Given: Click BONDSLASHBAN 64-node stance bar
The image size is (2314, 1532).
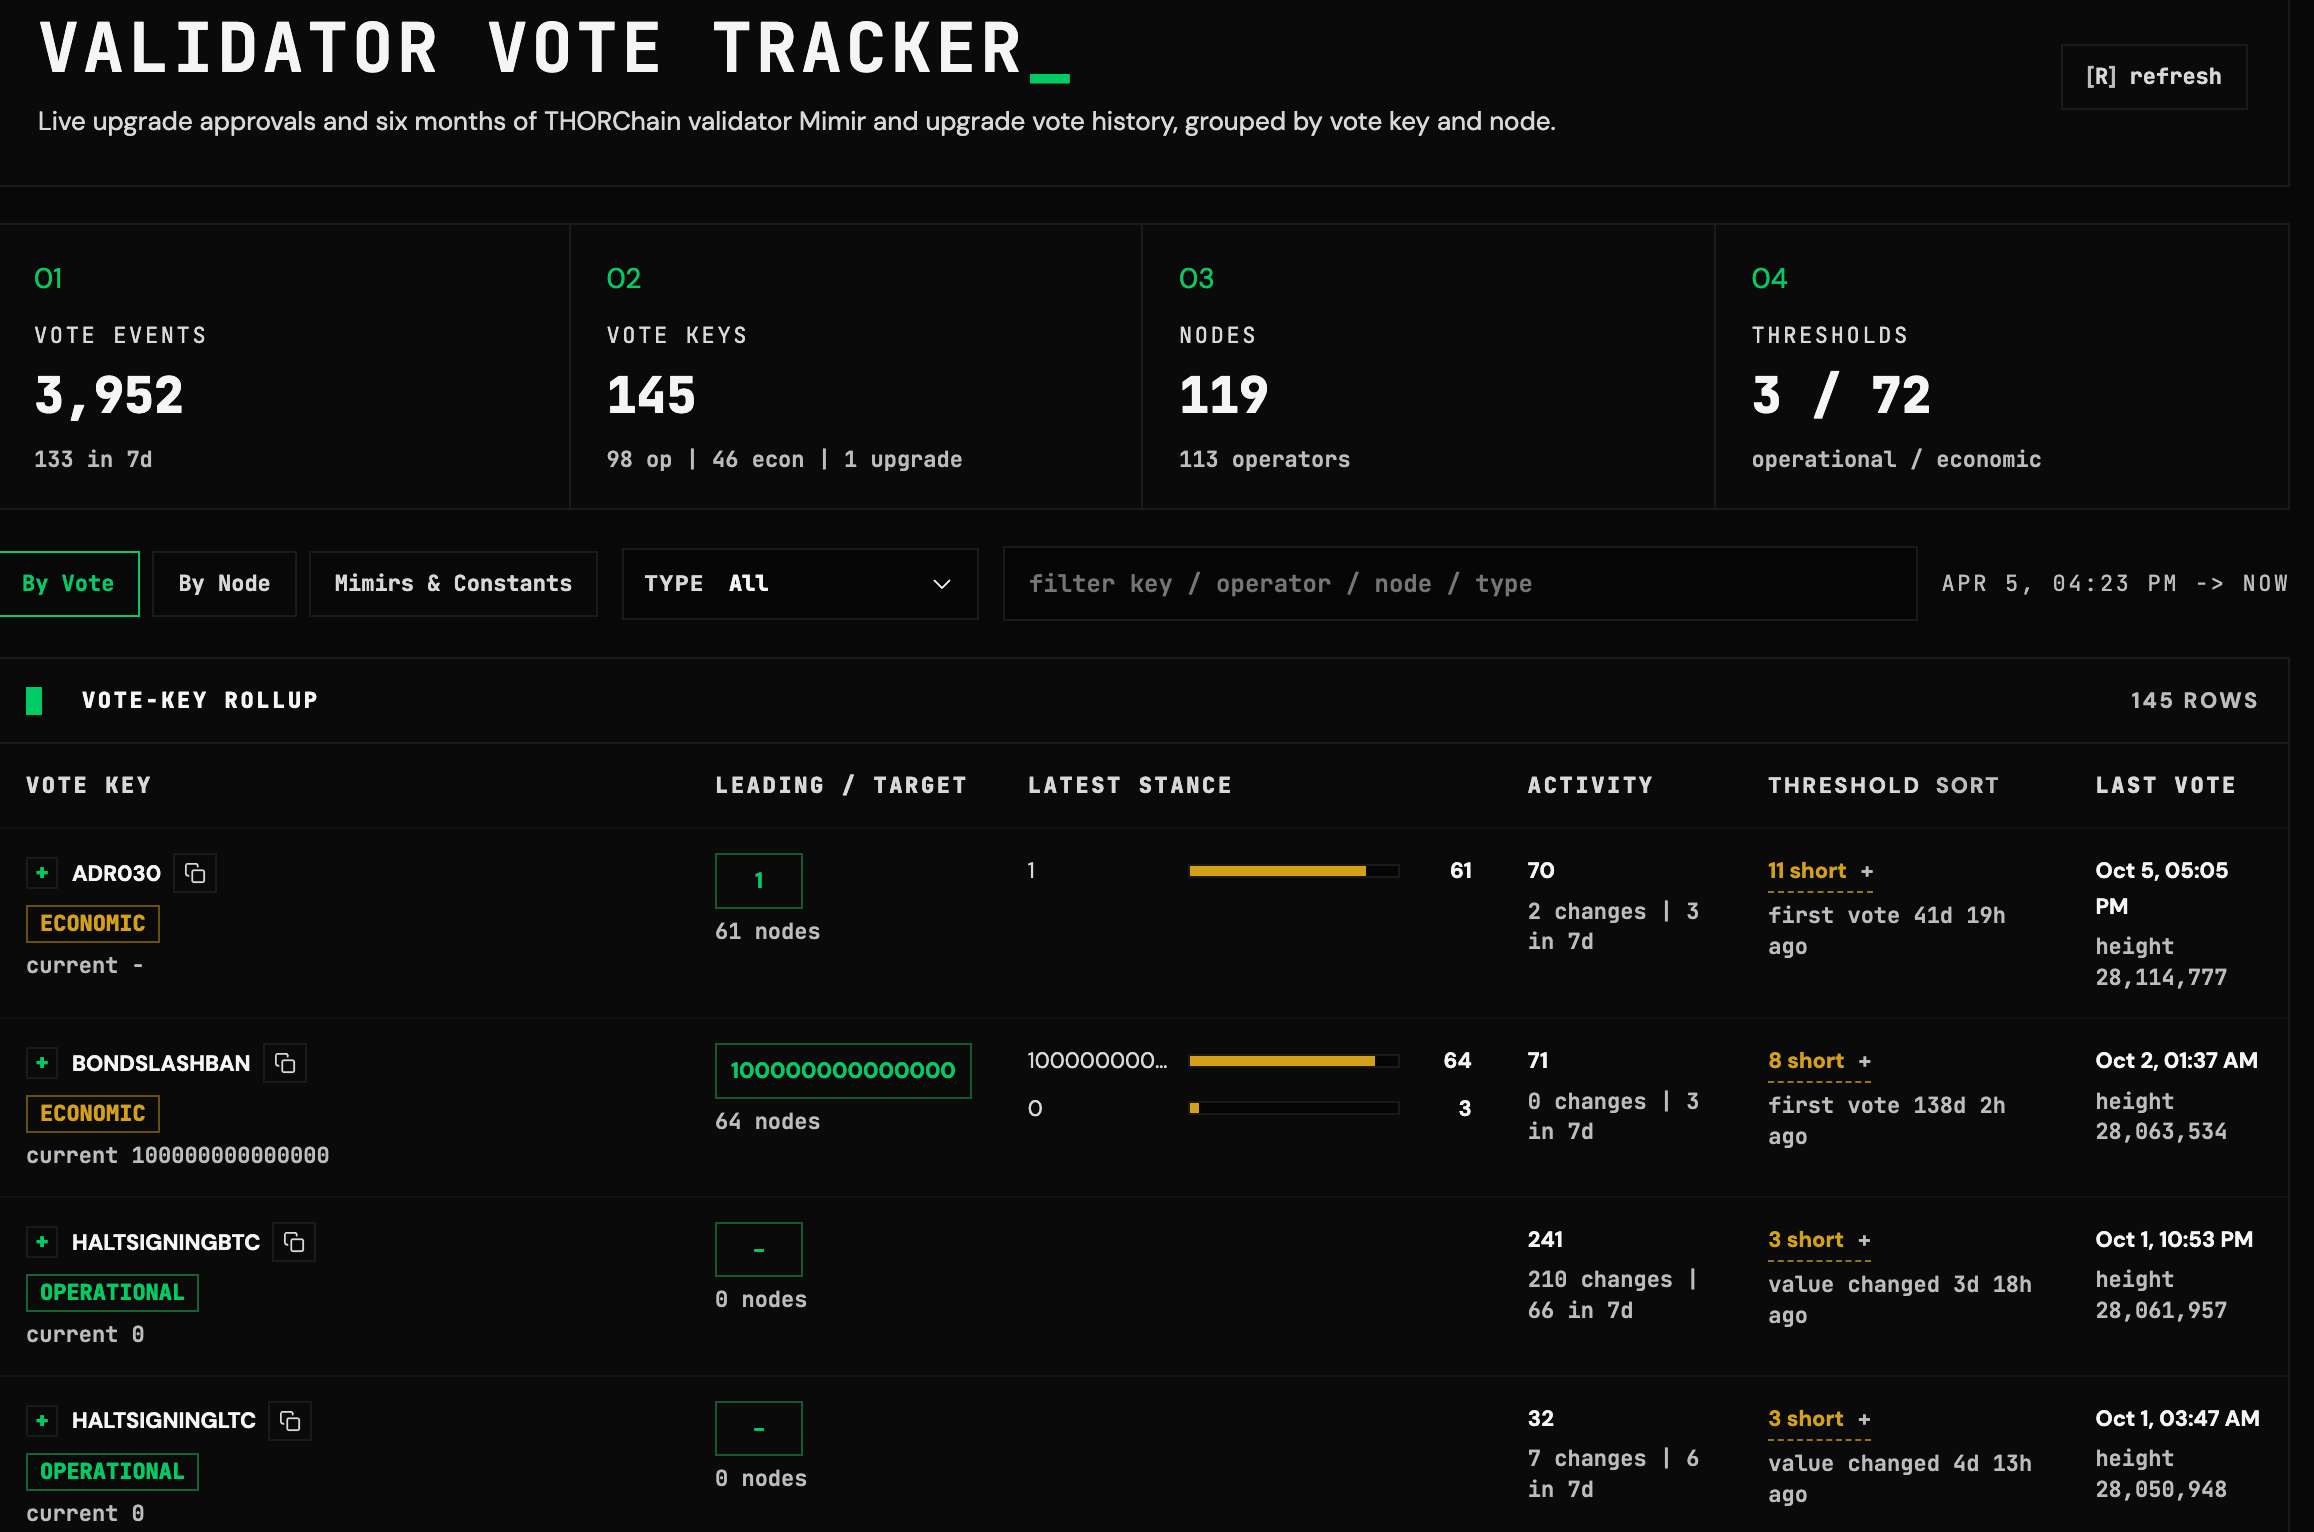Looking at the screenshot, I should [1293, 1061].
